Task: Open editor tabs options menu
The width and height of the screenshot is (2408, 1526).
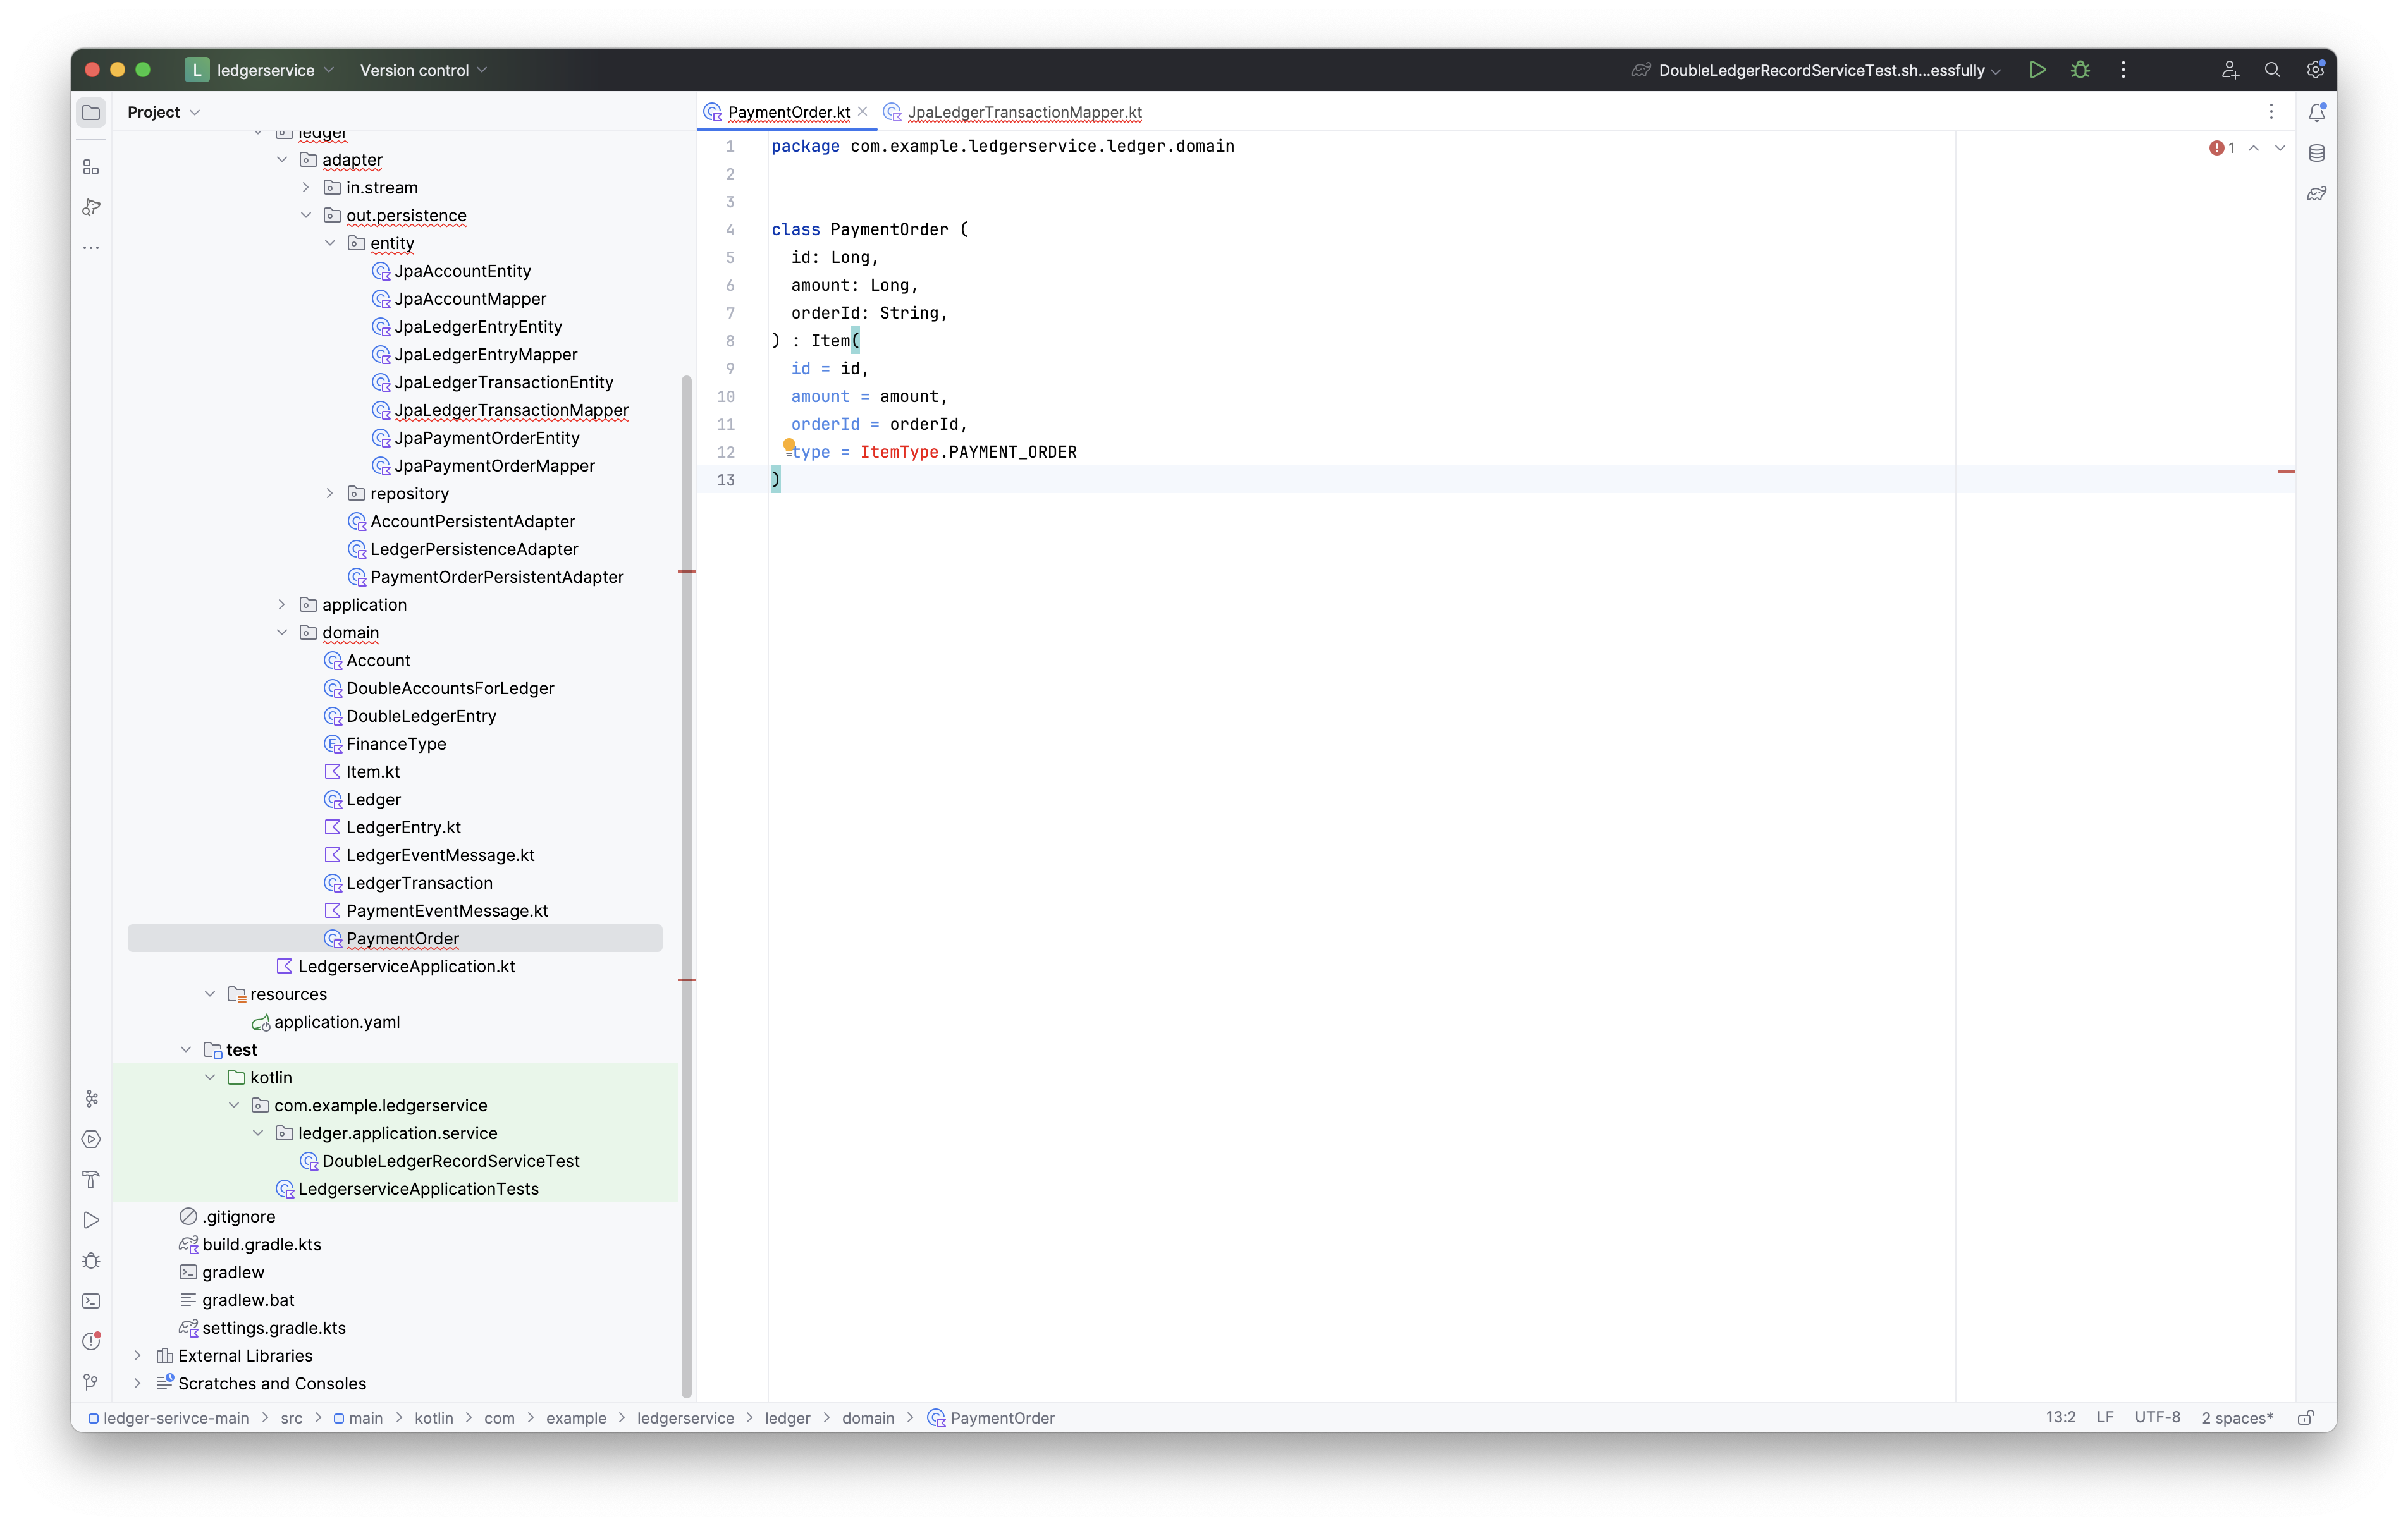Action: click(2271, 112)
